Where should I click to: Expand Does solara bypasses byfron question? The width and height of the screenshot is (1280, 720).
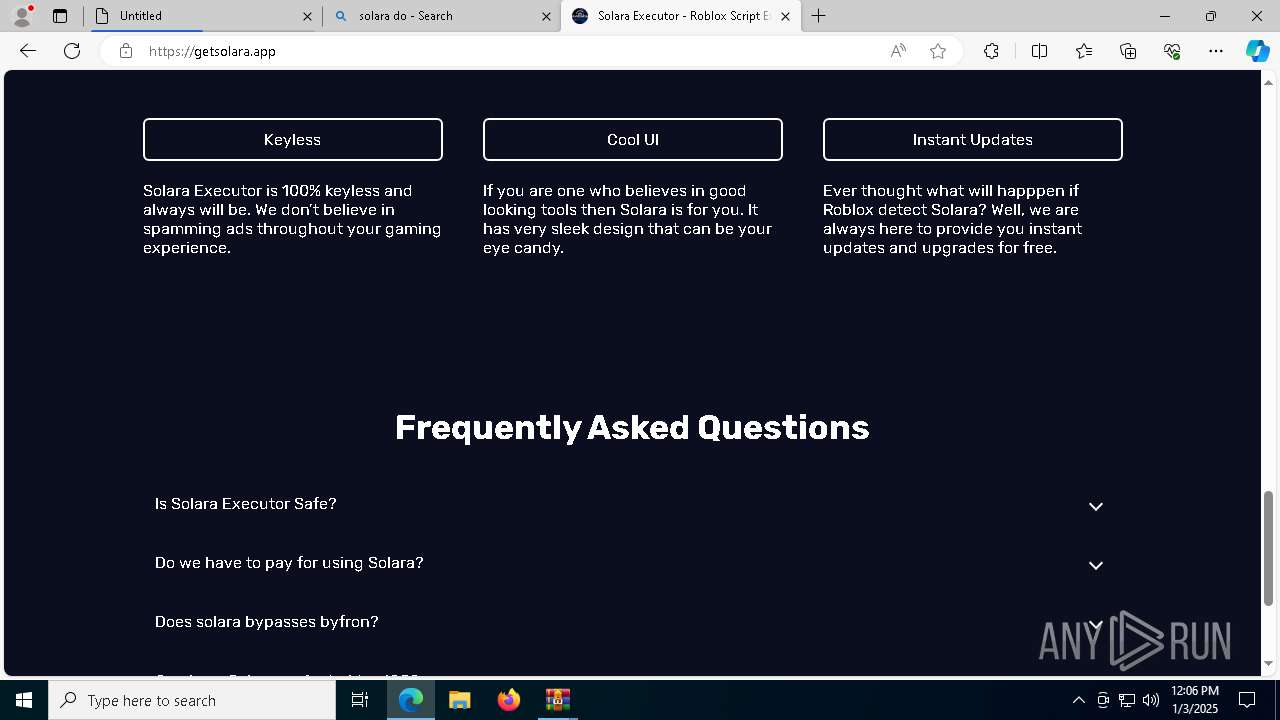(x=632, y=622)
